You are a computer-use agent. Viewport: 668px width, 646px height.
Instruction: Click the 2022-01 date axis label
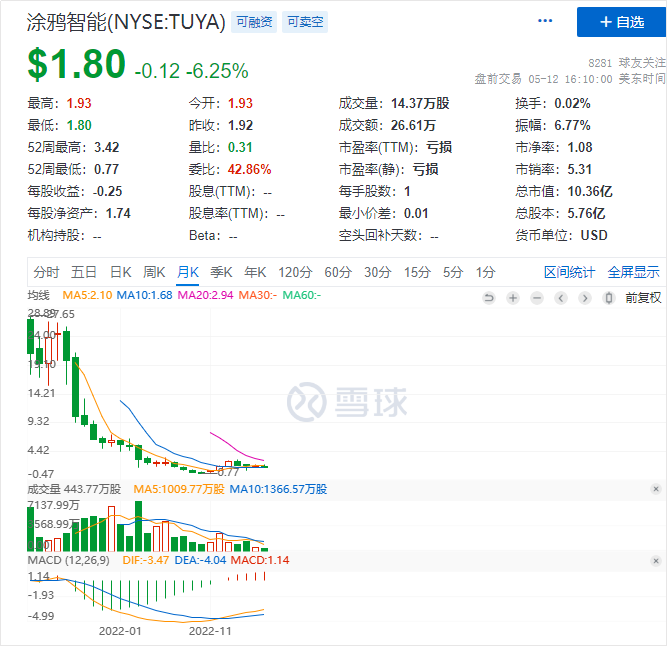pos(120,631)
